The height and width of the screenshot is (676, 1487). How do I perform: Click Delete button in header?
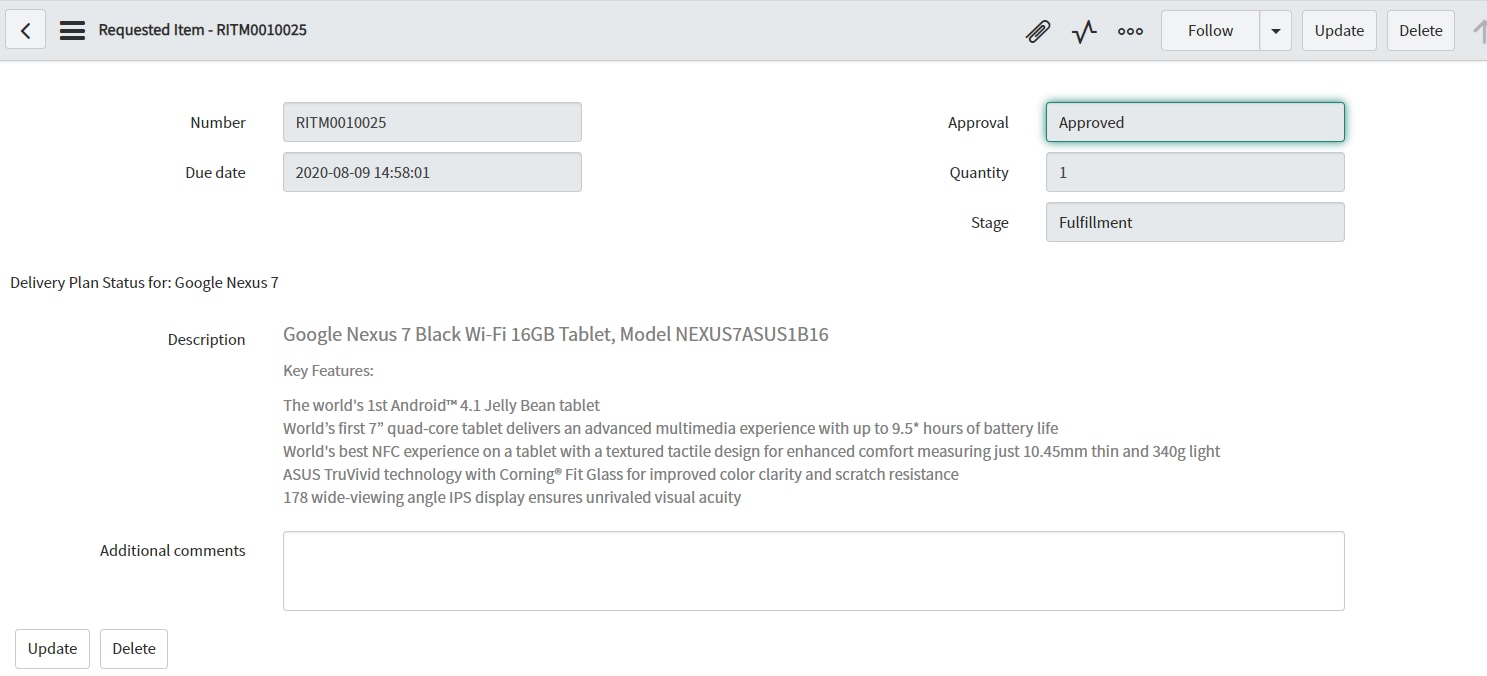[1420, 30]
